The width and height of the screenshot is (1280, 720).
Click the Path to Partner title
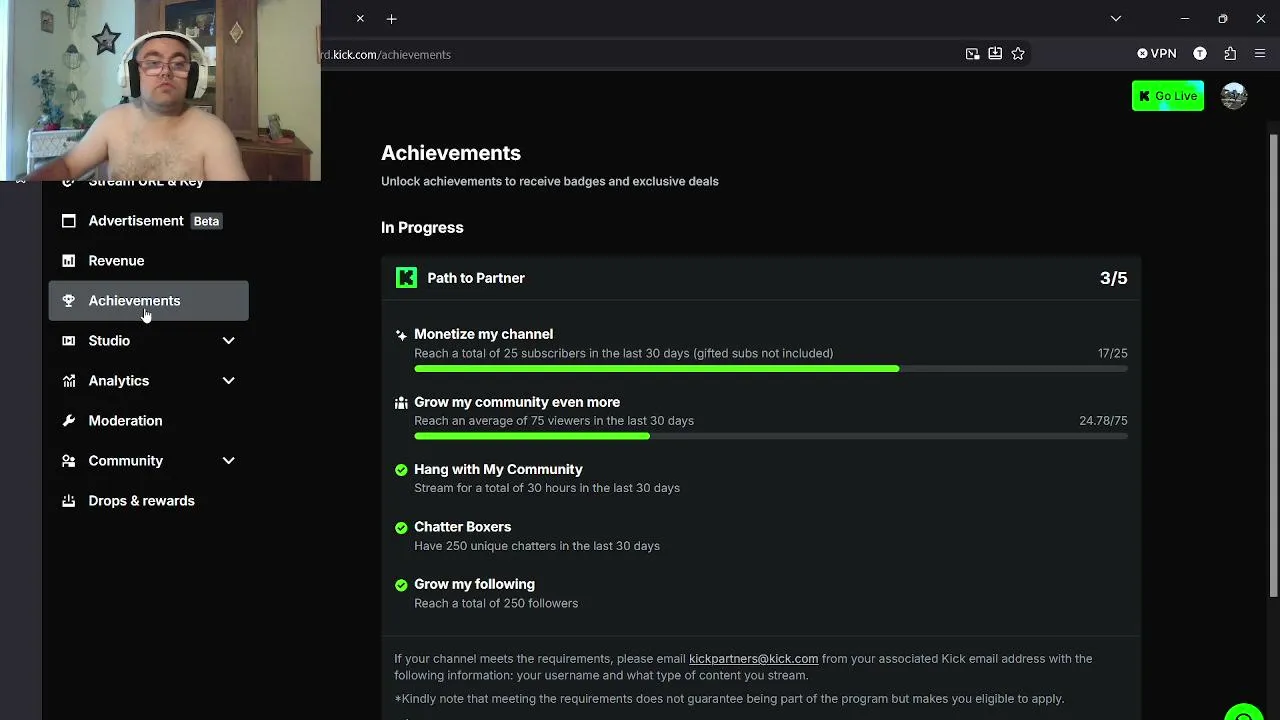tap(476, 278)
